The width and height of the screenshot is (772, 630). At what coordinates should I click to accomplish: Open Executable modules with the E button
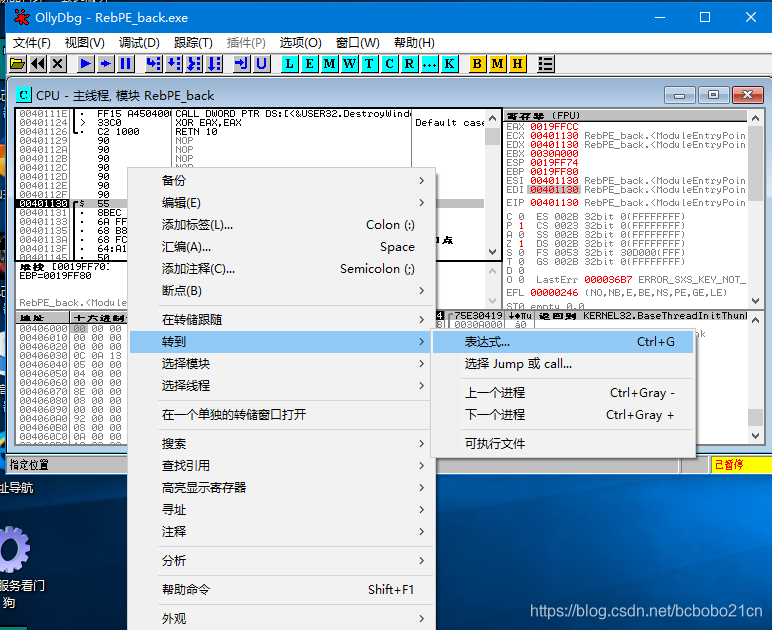click(310, 64)
